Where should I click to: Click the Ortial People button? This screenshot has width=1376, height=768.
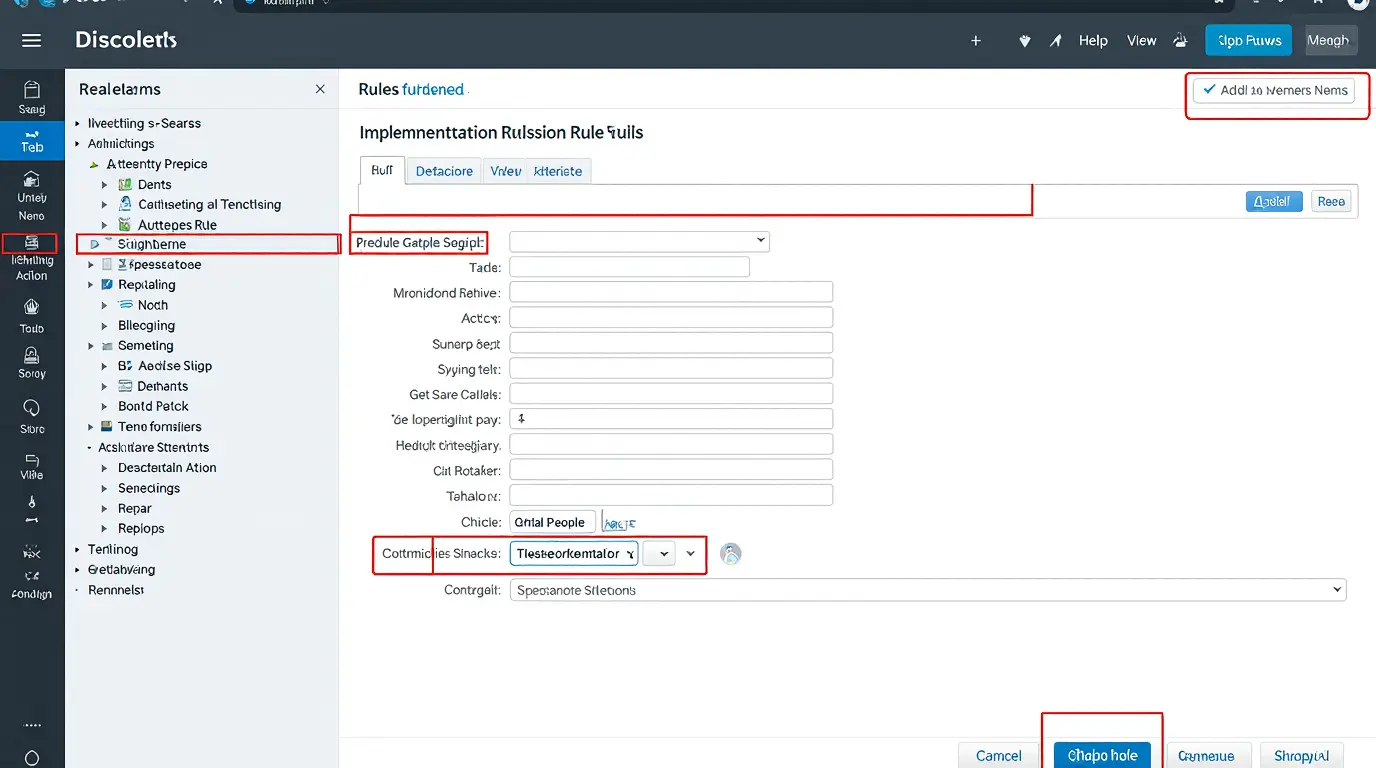tap(553, 522)
